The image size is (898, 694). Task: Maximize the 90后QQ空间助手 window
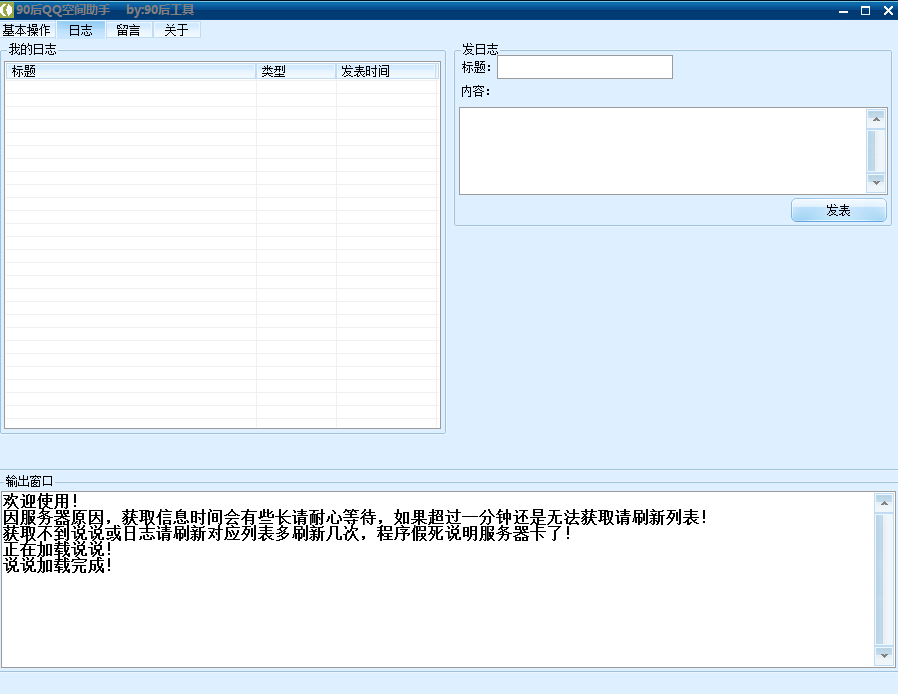click(865, 10)
